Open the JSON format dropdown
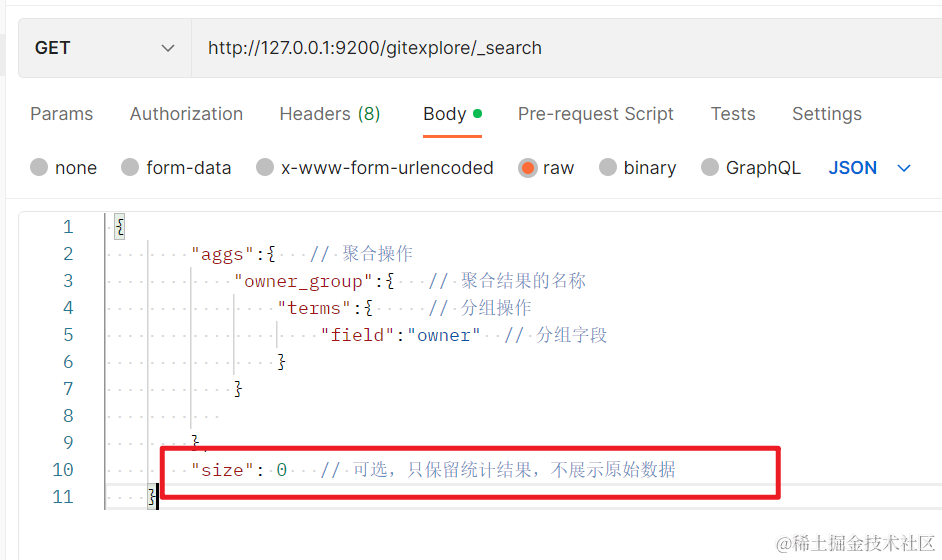Screen dimensions: 942x560 coord(870,168)
